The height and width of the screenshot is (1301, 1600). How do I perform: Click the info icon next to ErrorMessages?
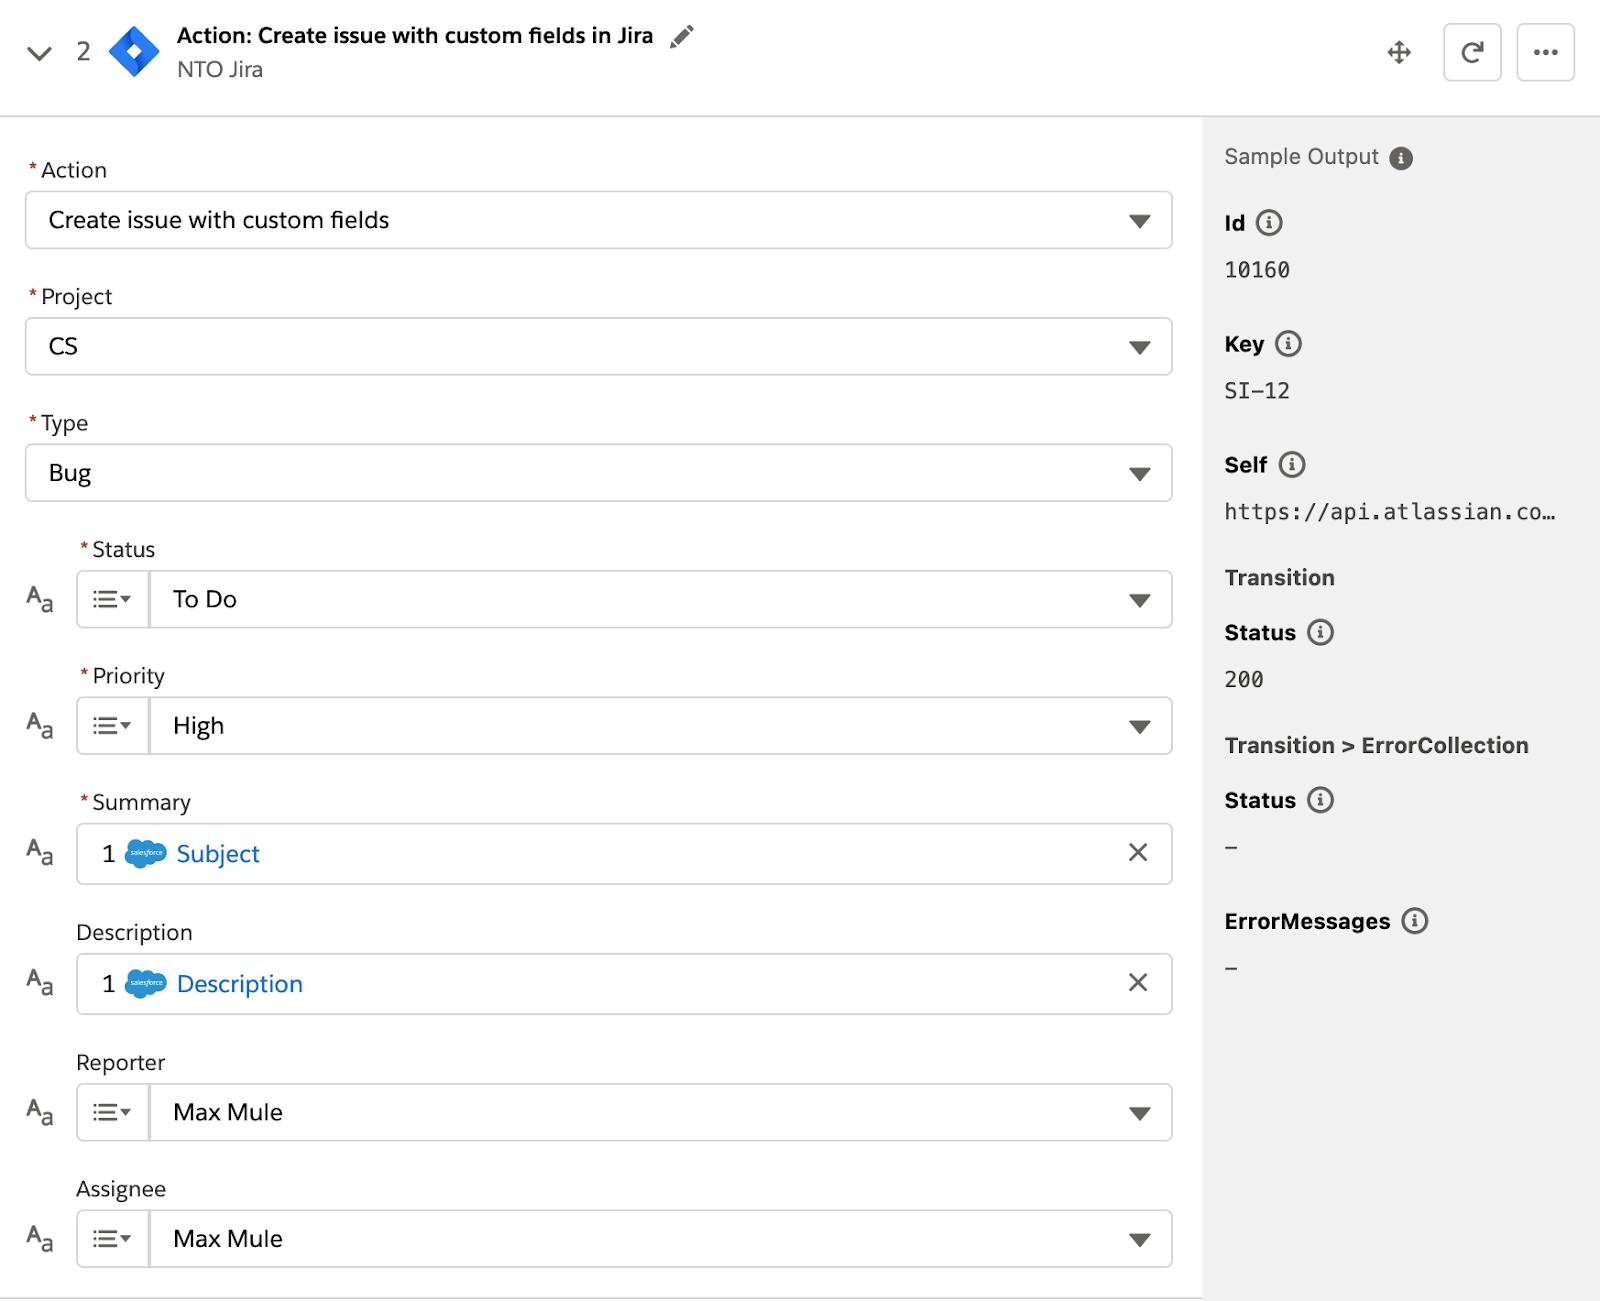coord(1414,921)
